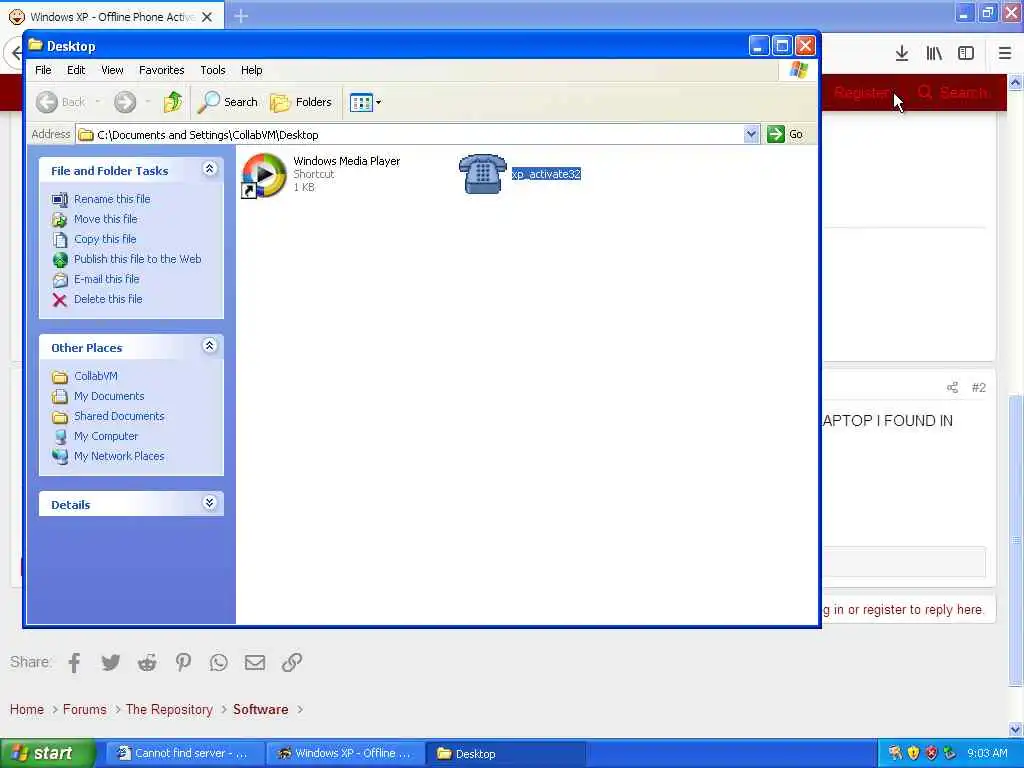The height and width of the screenshot is (768, 1024).
Task: Open the Help menu
Action: pos(251,70)
